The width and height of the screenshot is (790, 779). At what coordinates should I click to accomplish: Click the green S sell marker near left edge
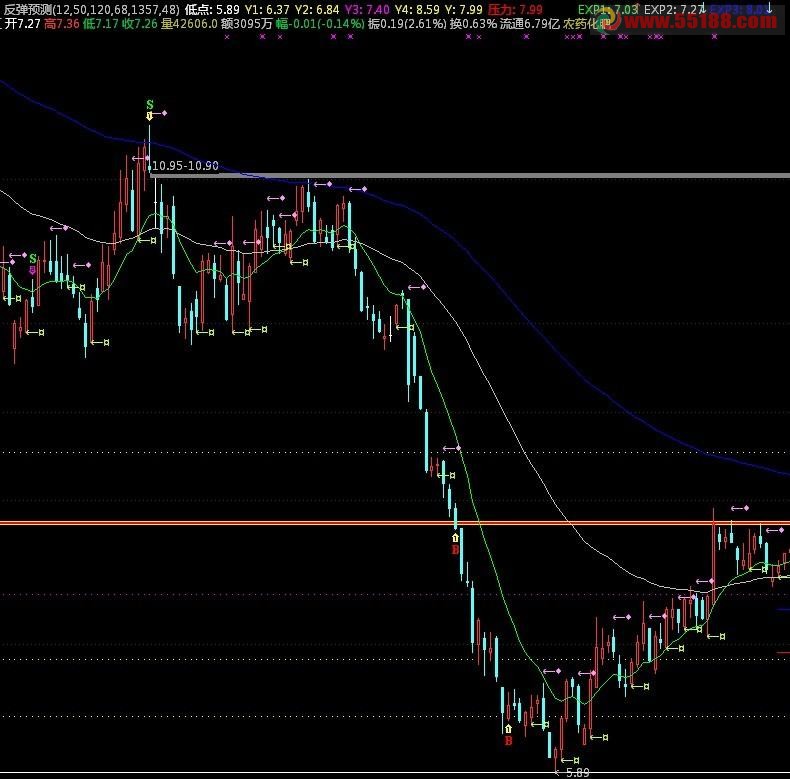tap(33, 259)
